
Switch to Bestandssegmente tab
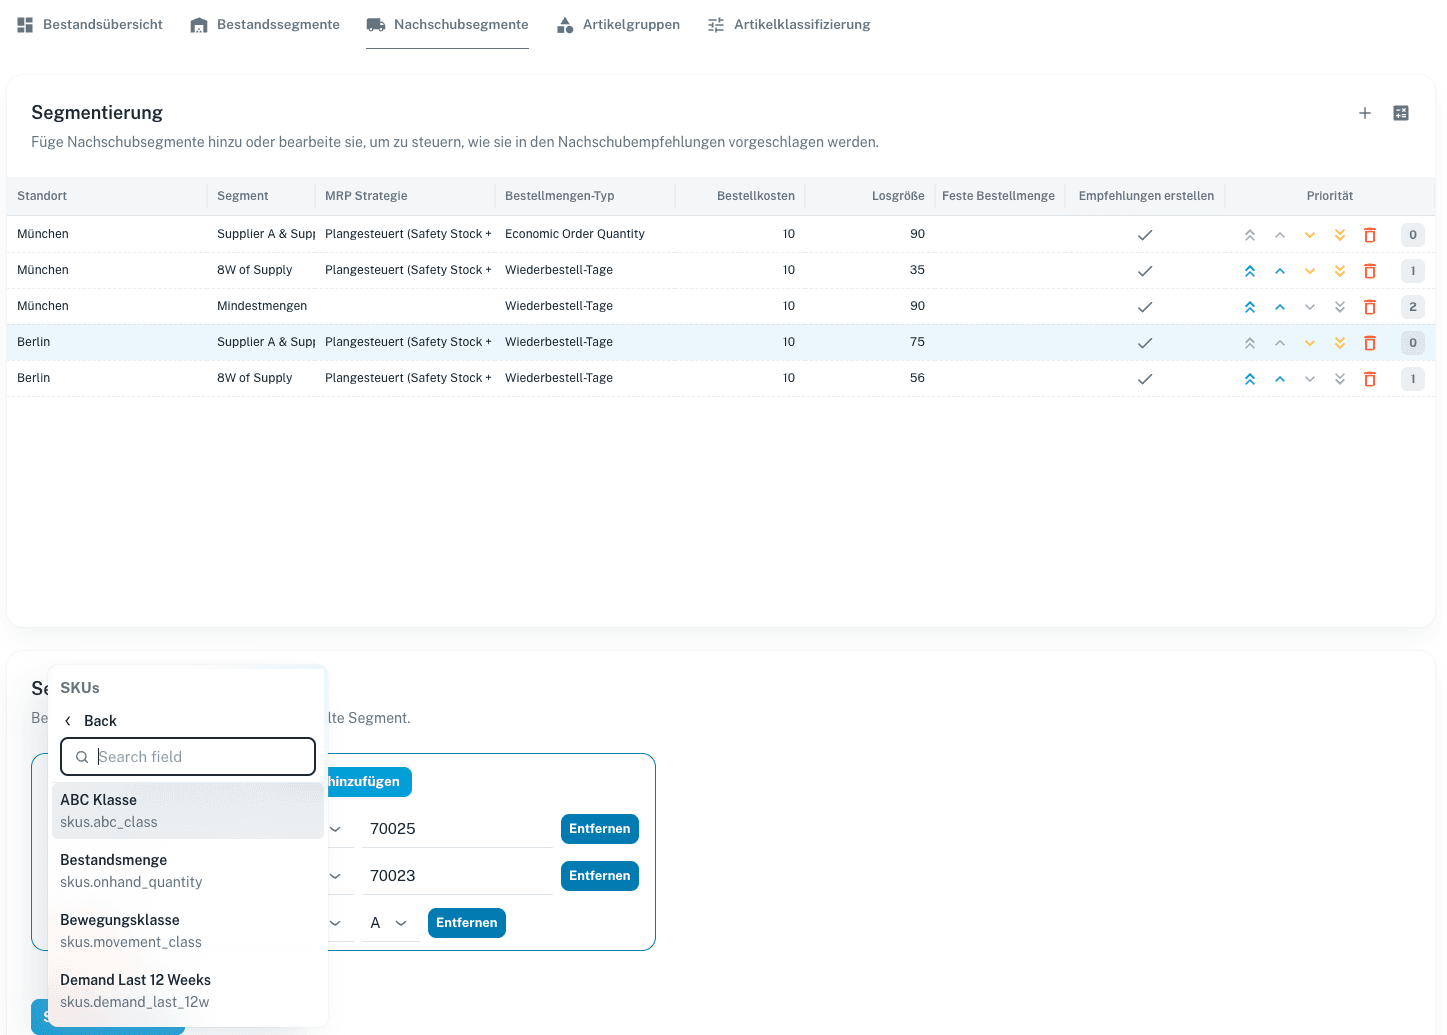pyautogui.click(x=265, y=24)
